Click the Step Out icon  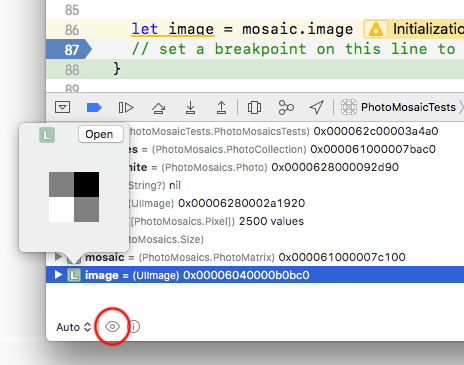click(x=222, y=107)
